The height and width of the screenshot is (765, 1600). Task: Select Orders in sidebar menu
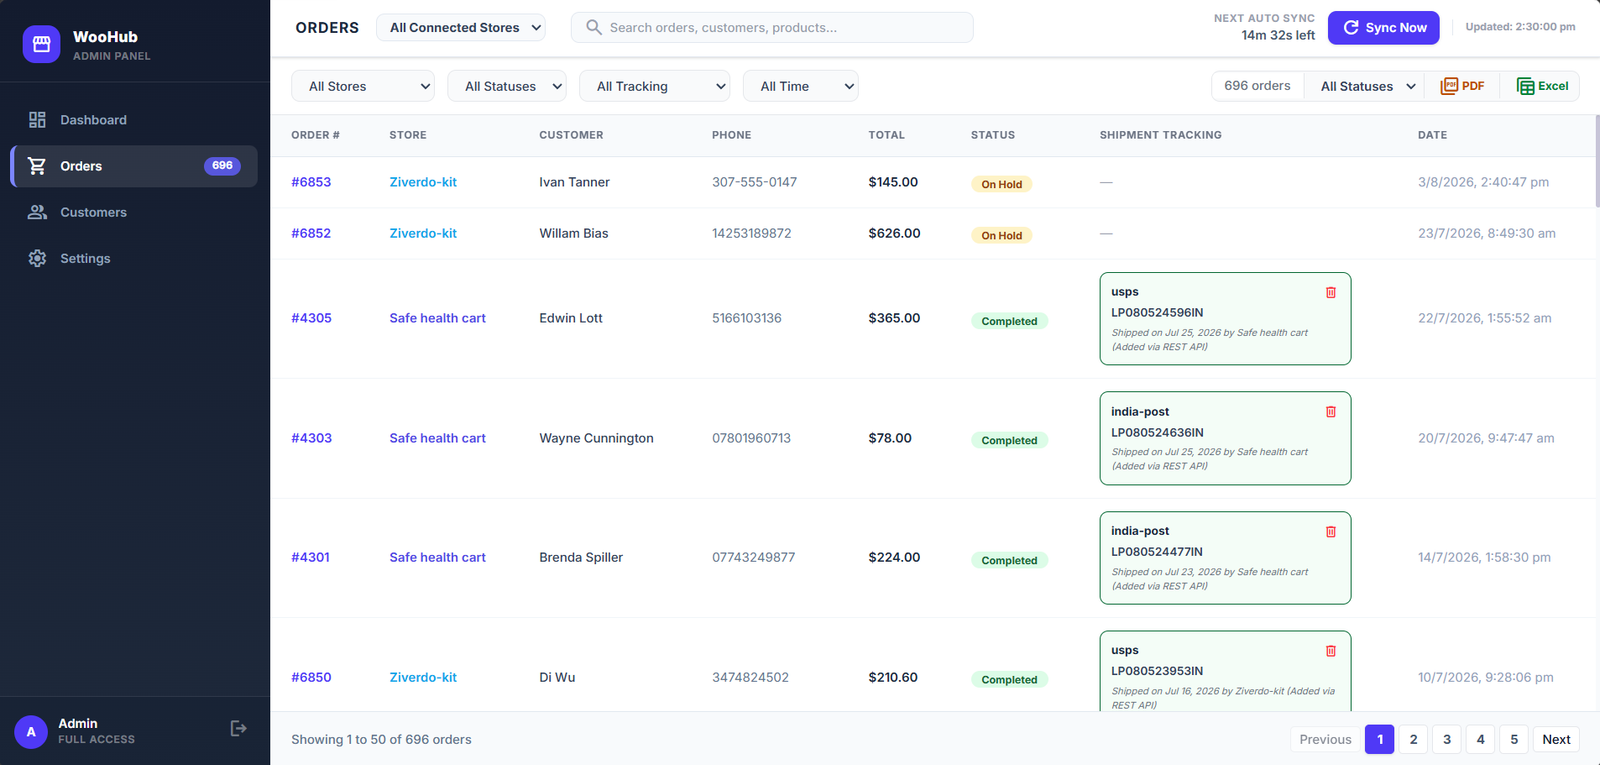pos(134,166)
